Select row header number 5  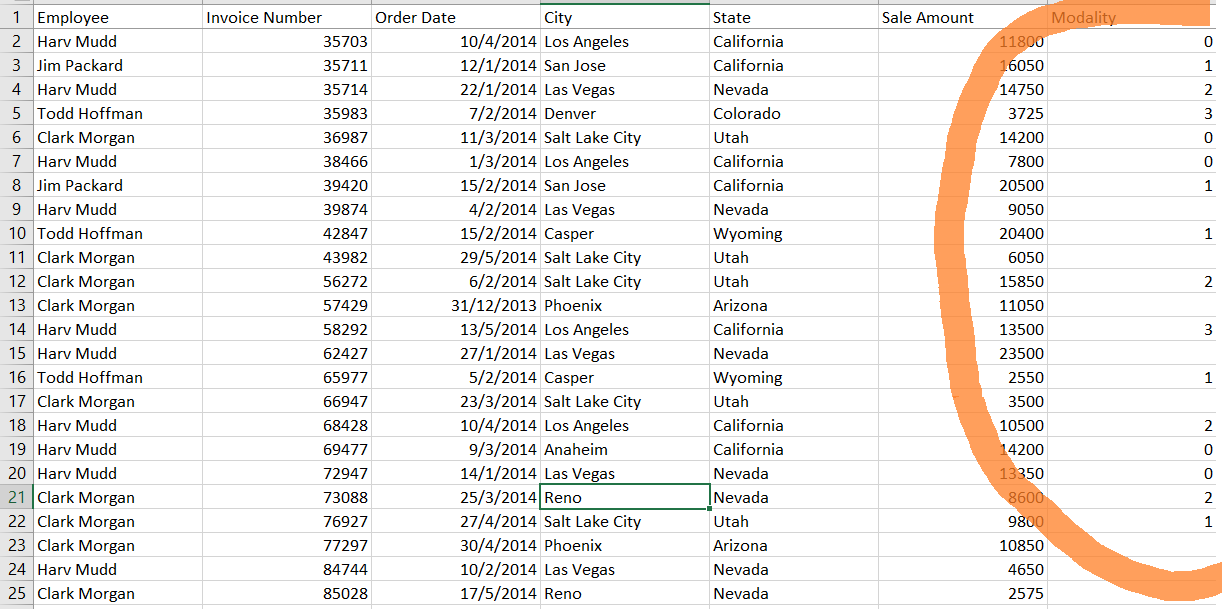(x=16, y=113)
